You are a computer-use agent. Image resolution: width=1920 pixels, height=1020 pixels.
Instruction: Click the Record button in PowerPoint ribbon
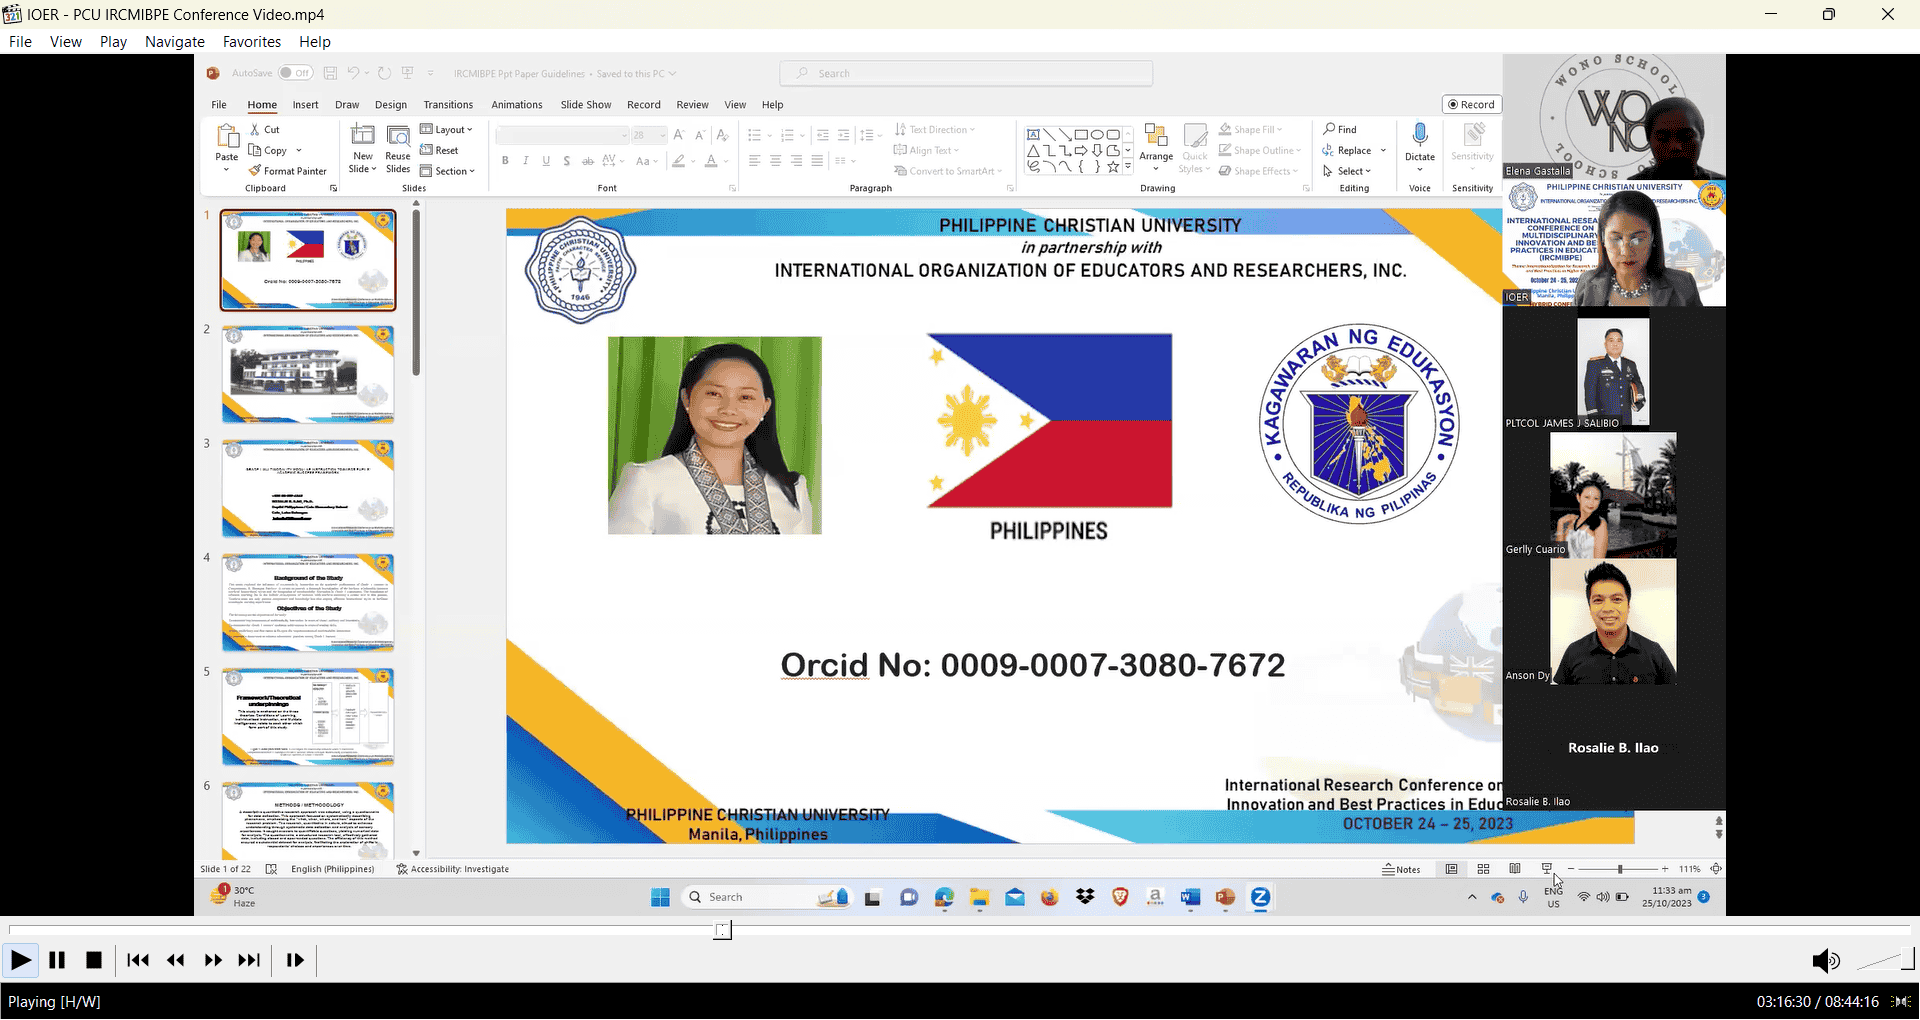[1471, 104]
